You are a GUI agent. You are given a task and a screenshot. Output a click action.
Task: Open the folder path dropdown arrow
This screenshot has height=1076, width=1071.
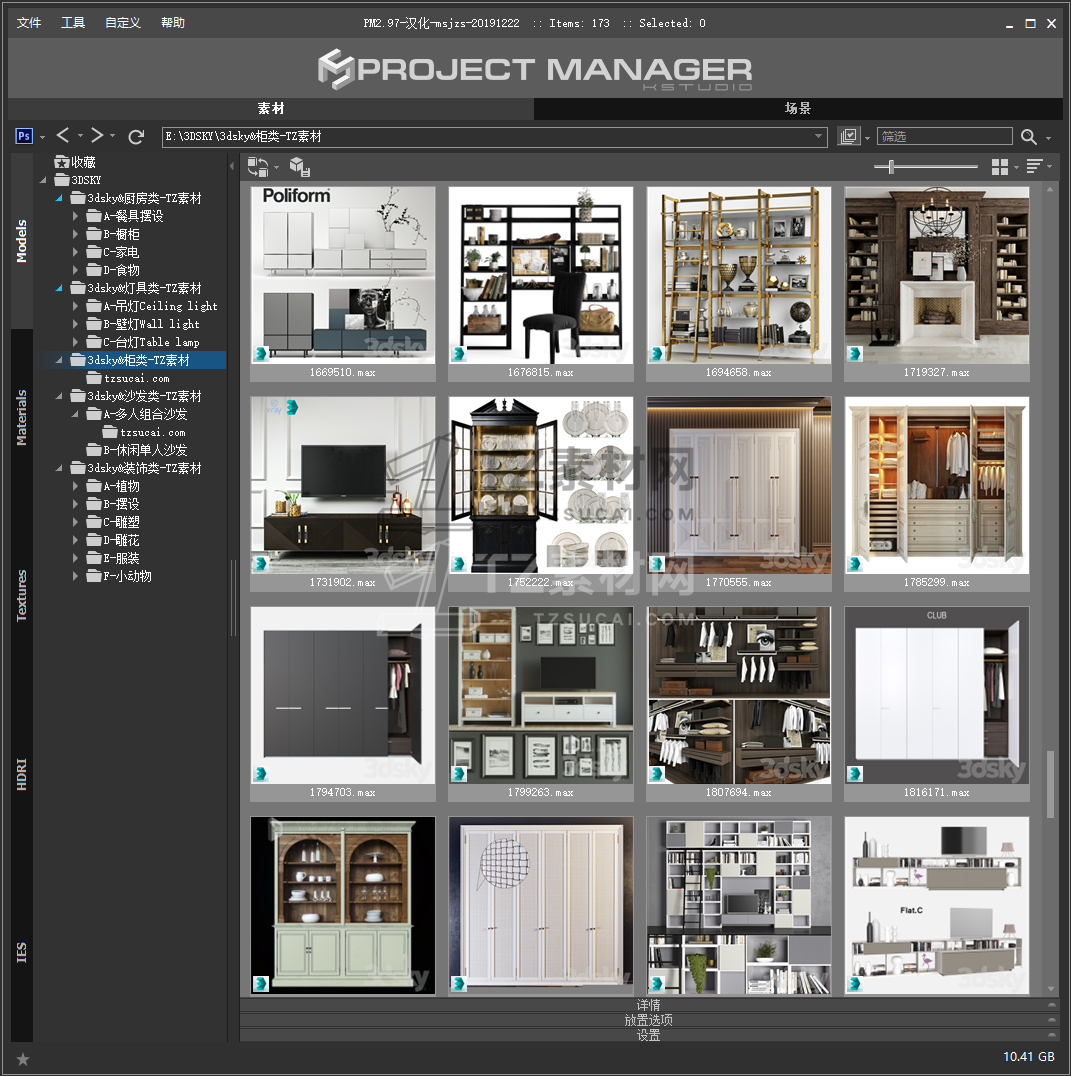pyautogui.click(x=818, y=137)
